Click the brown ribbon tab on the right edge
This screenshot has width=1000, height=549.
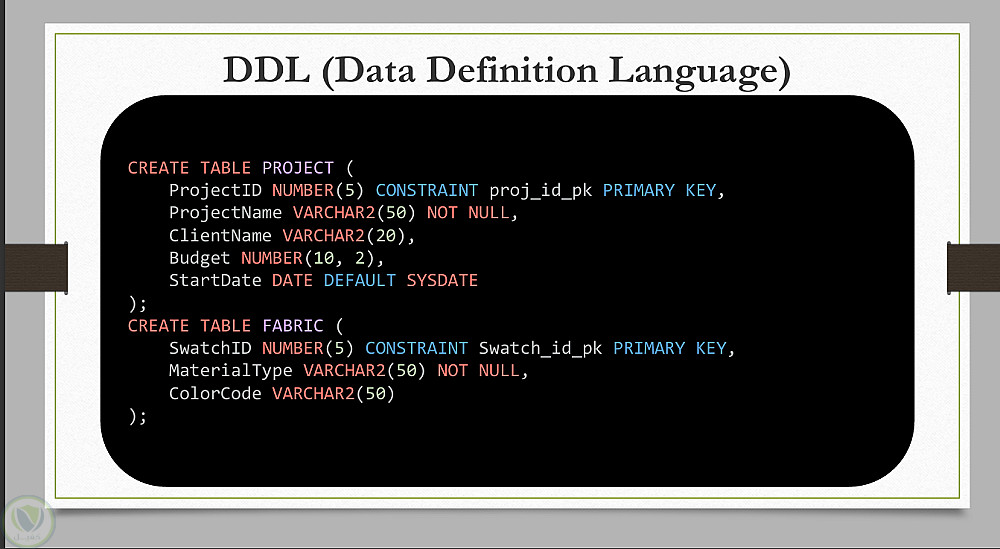(973, 268)
